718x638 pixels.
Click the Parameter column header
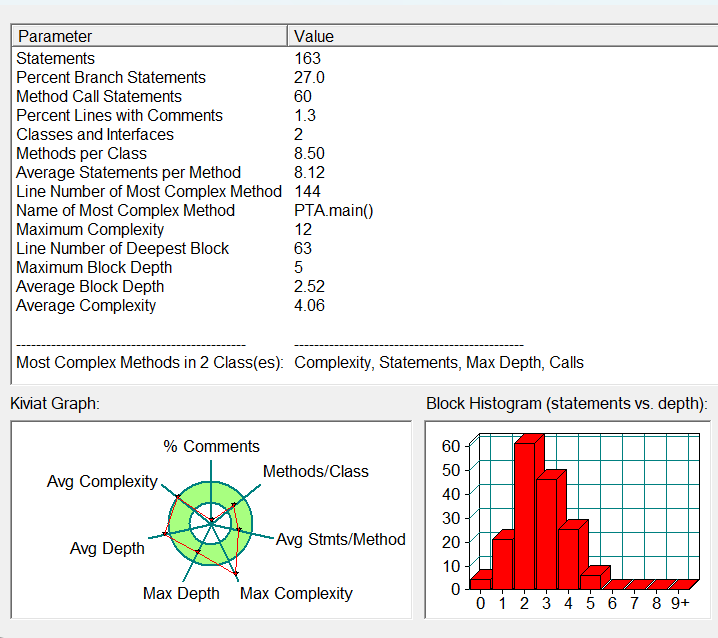pyautogui.click(x=150, y=36)
